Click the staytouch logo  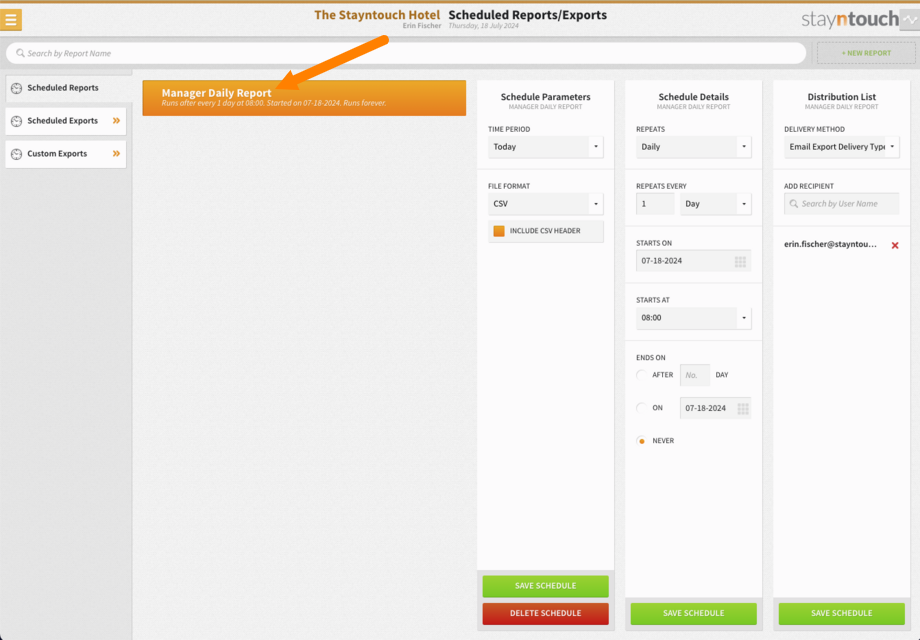850,19
